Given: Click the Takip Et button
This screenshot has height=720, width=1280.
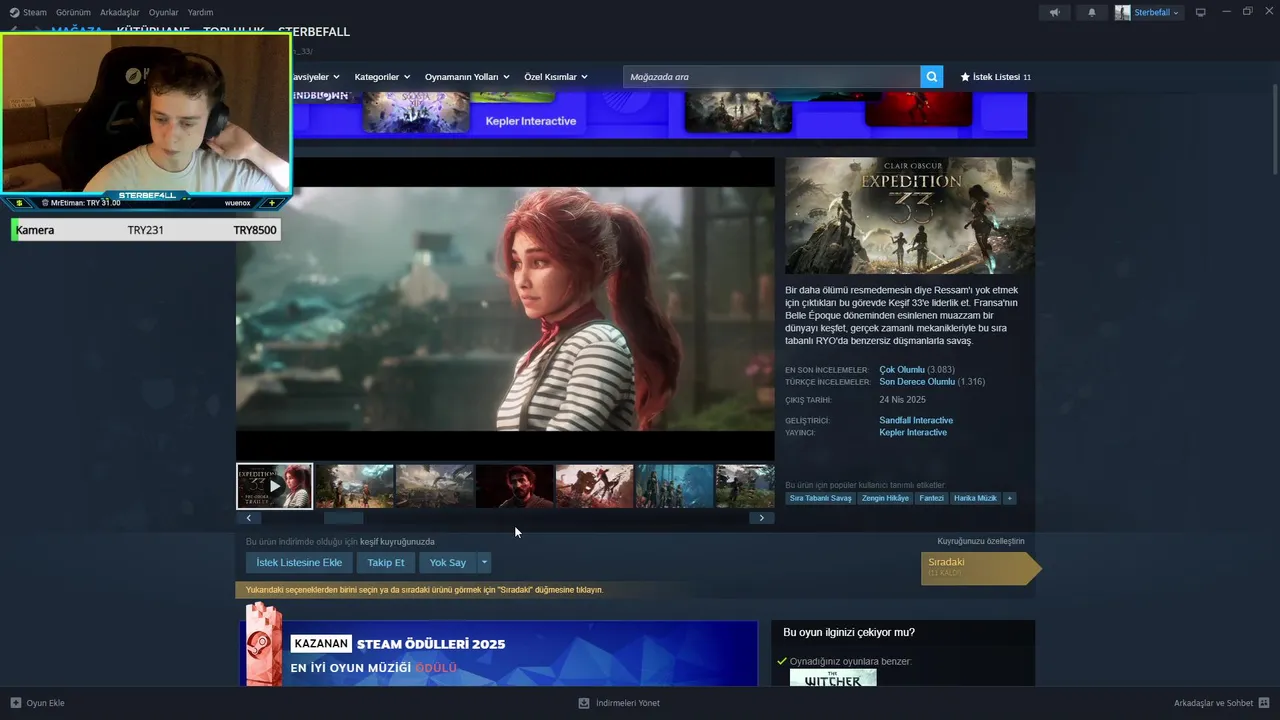Looking at the screenshot, I should (x=386, y=562).
